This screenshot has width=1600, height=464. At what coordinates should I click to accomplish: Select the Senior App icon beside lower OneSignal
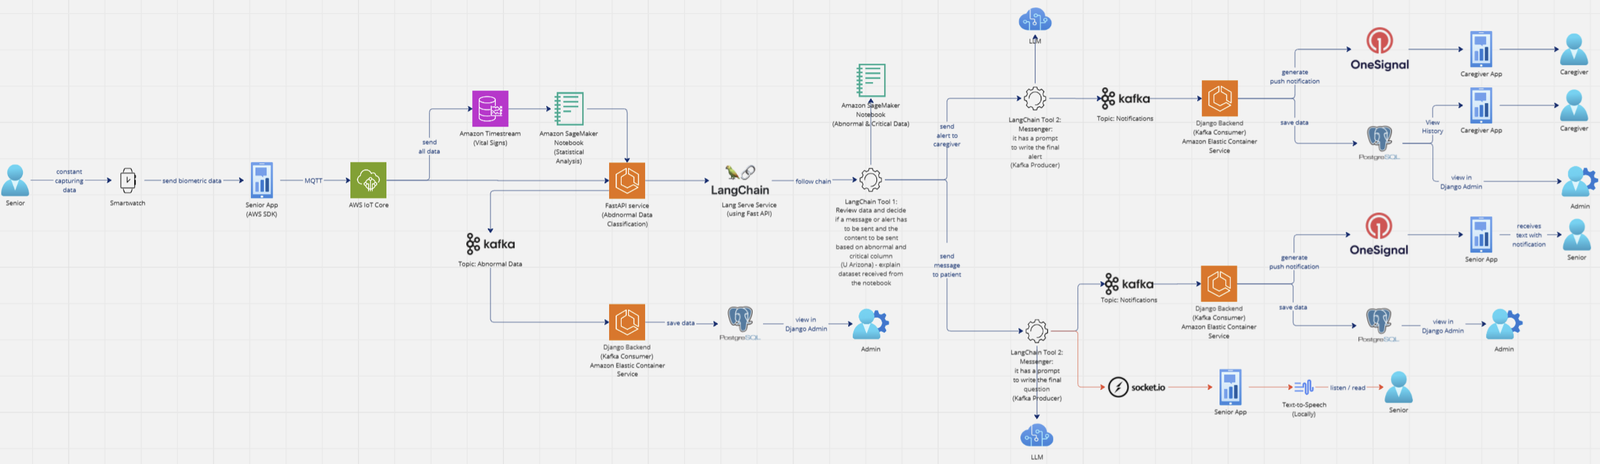pos(1481,236)
